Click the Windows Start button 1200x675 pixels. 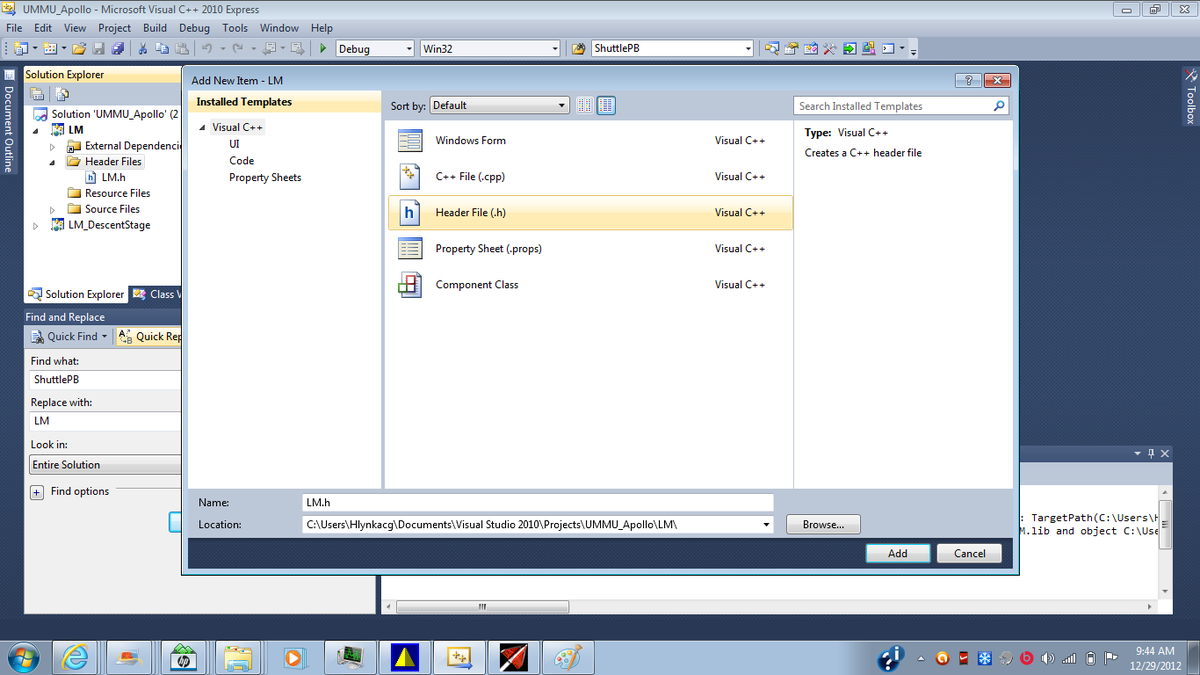tap(22, 657)
